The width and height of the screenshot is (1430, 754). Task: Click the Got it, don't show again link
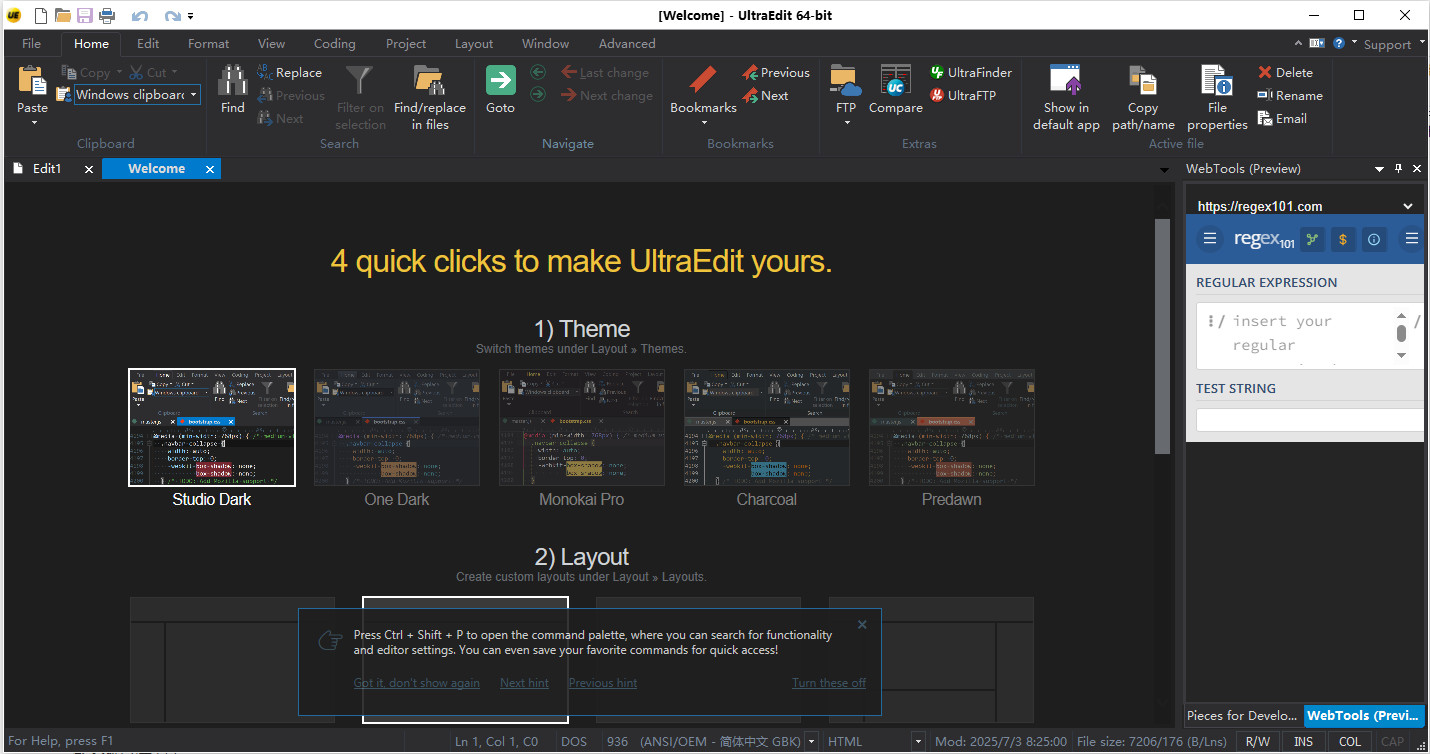(x=416, y=682)
